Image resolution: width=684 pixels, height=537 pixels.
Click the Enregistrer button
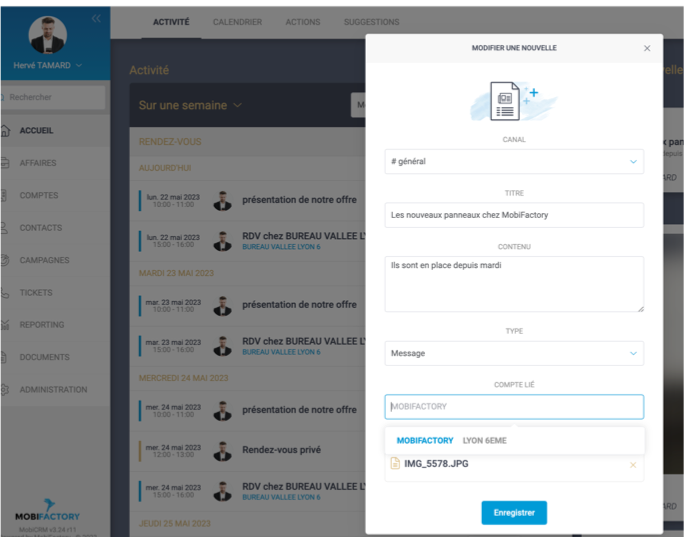click(514, 512)
